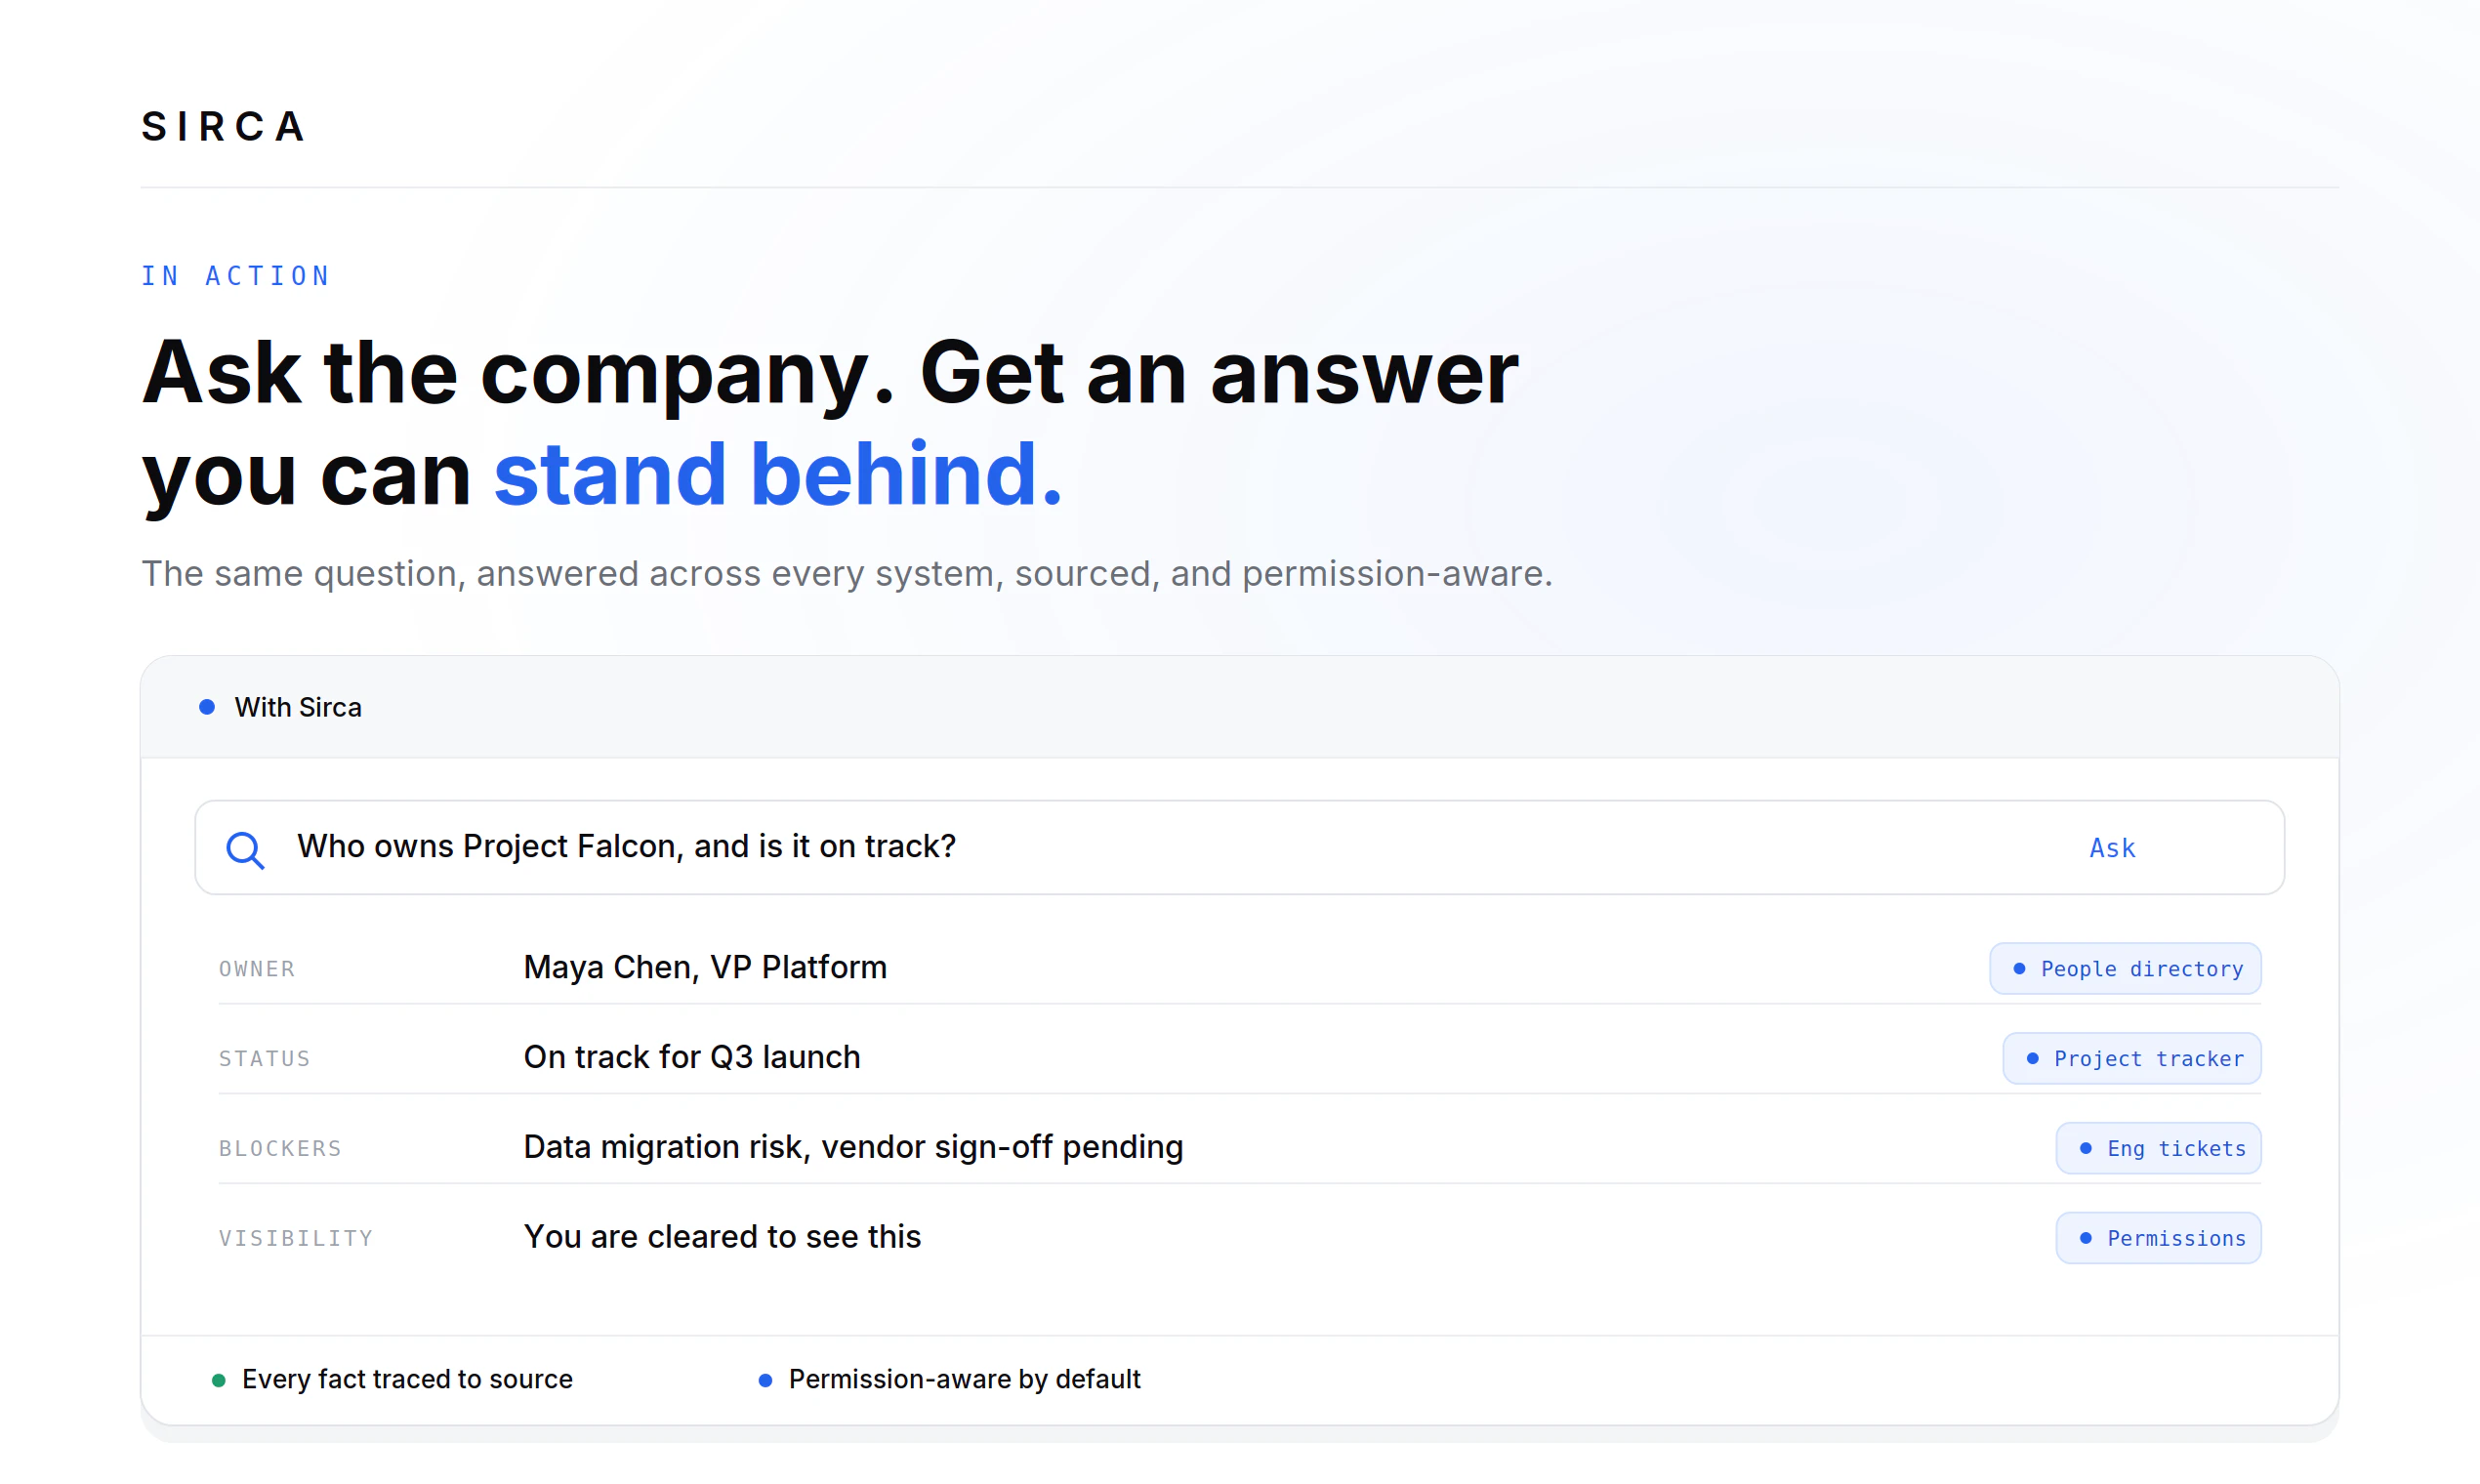Click 'Data migration risk, vendor sign-off pending'

(x=853, y=1147)
